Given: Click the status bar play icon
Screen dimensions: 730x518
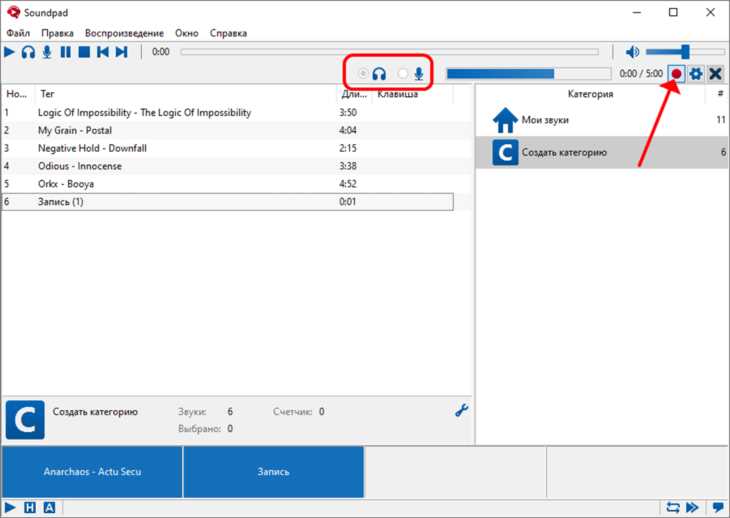Looking at the screenshot, I should (10, 507).
